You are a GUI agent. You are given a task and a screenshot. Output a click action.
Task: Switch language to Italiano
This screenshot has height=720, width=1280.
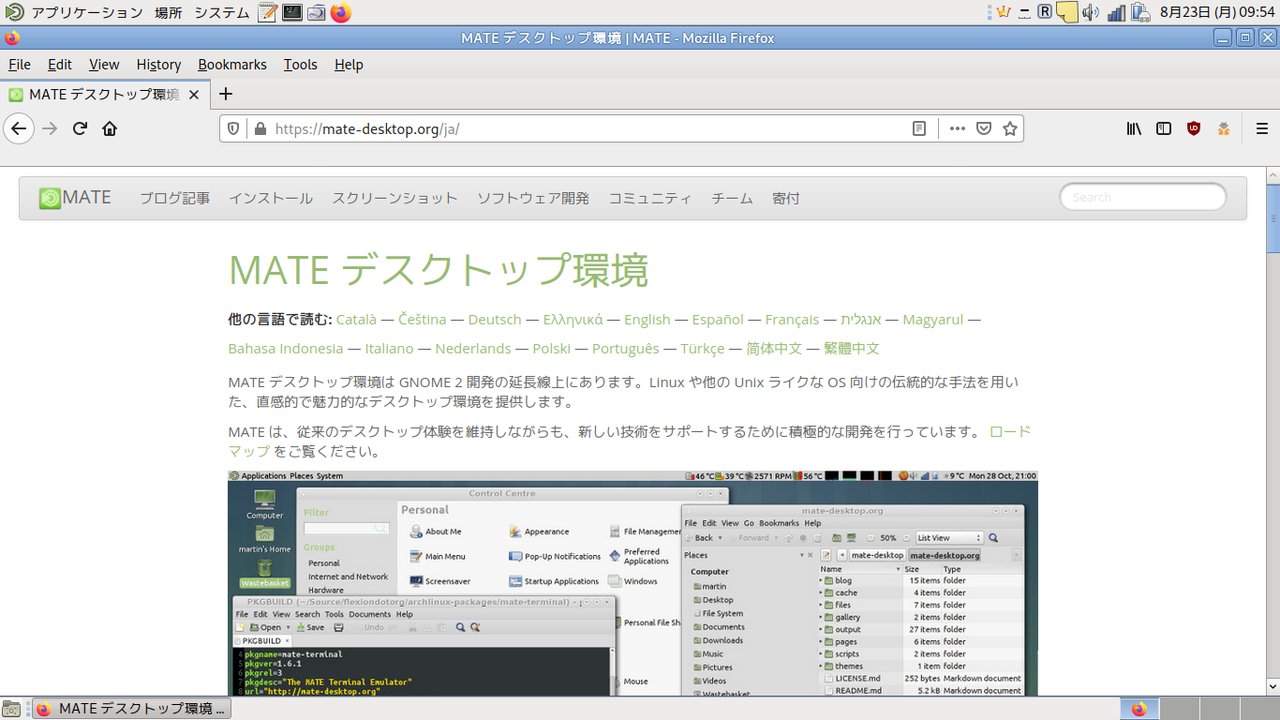coord(389,348)
